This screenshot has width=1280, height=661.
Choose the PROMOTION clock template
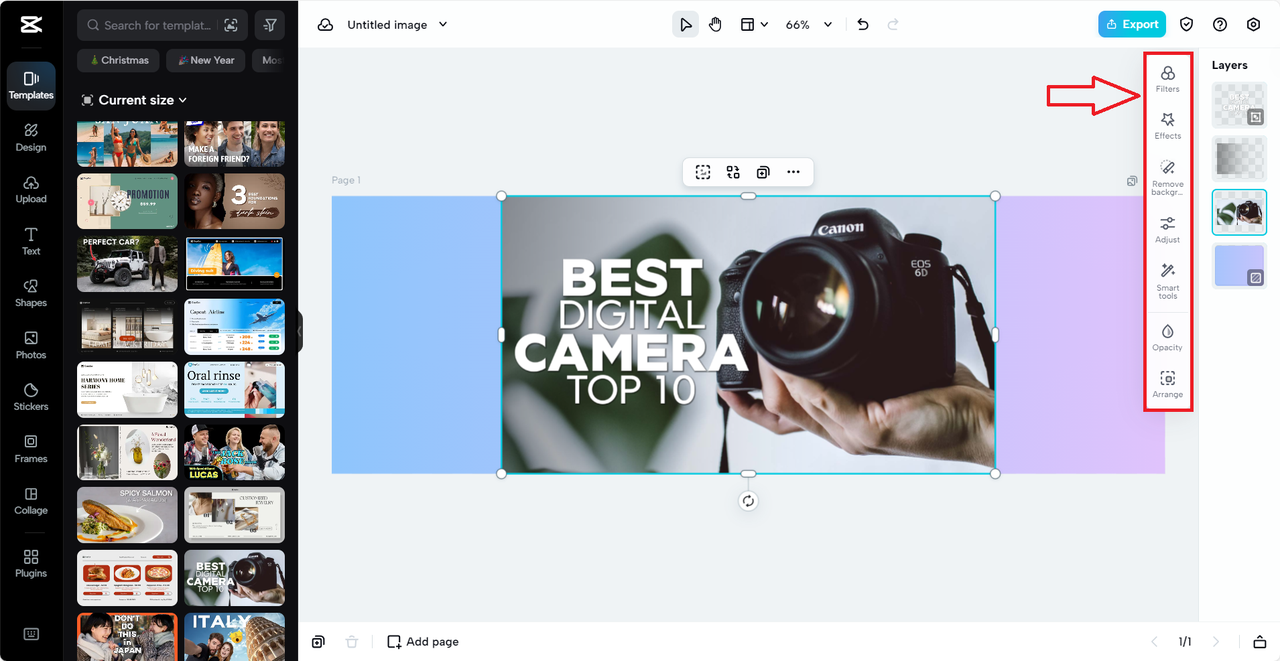click(x=127, y=201)
